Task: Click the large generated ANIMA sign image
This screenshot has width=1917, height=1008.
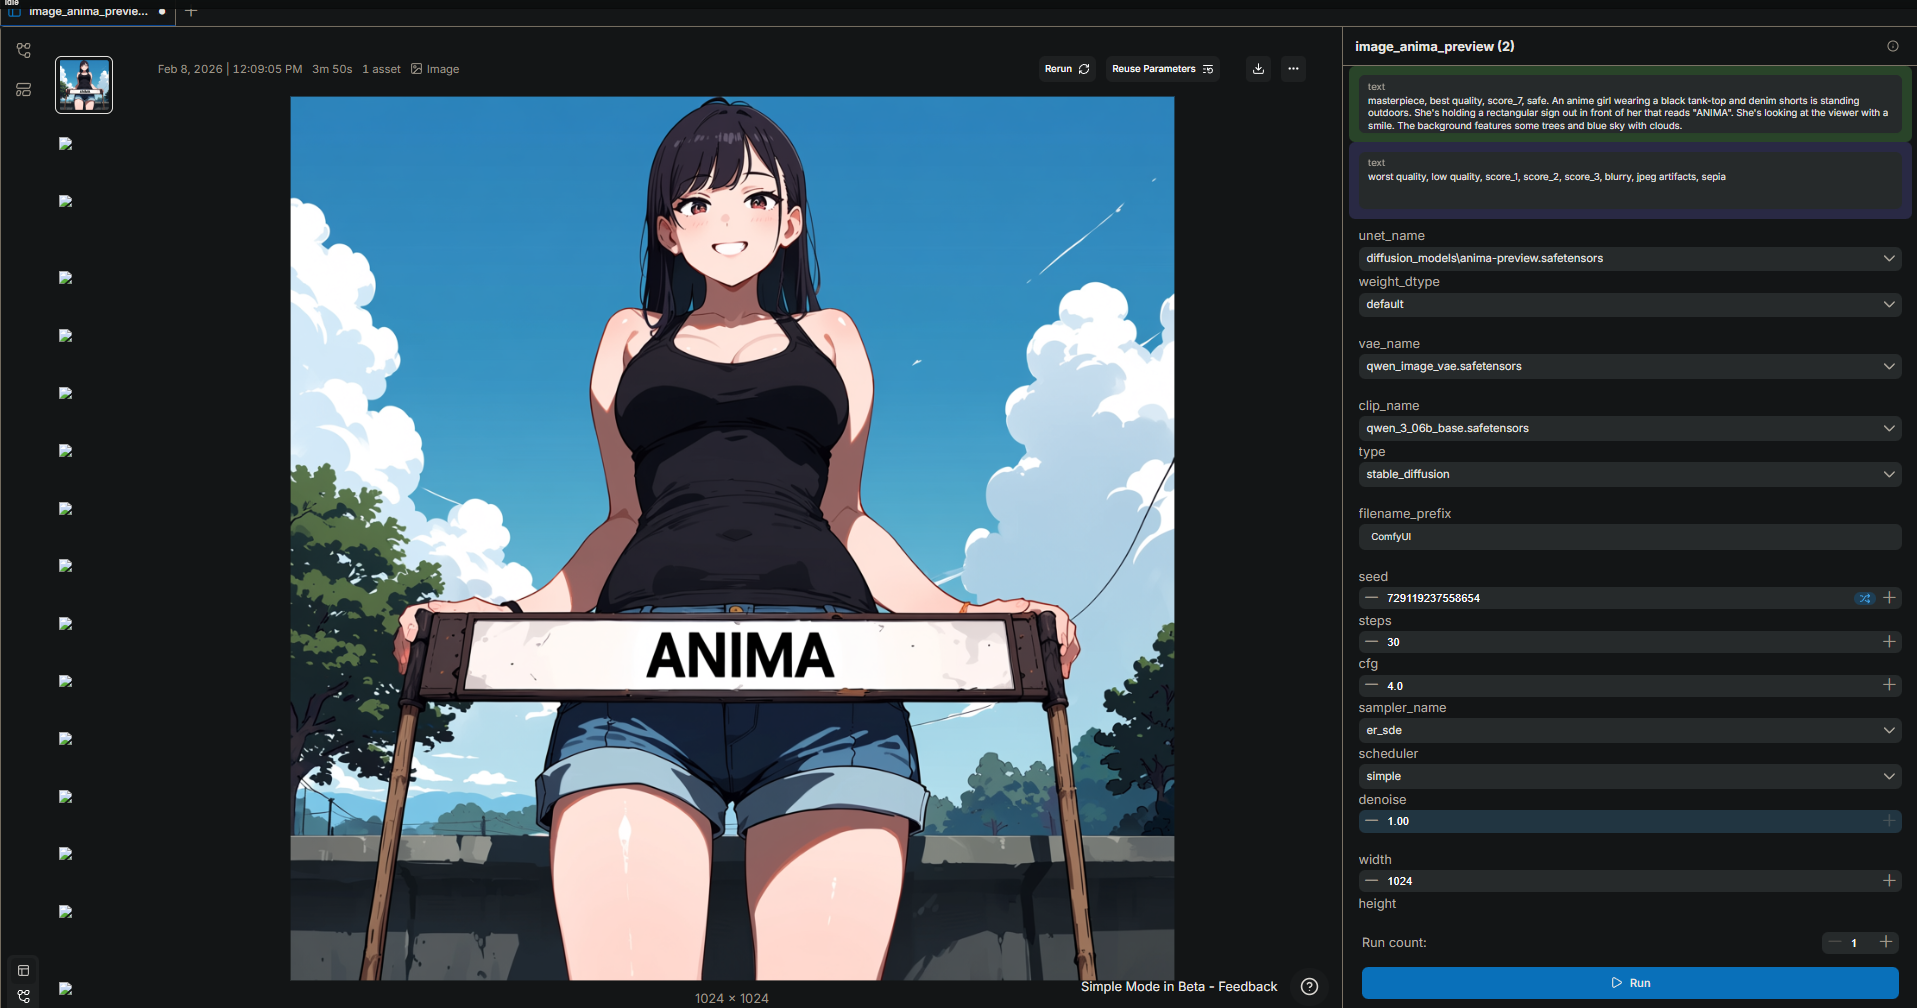Action: coord(732,538)
